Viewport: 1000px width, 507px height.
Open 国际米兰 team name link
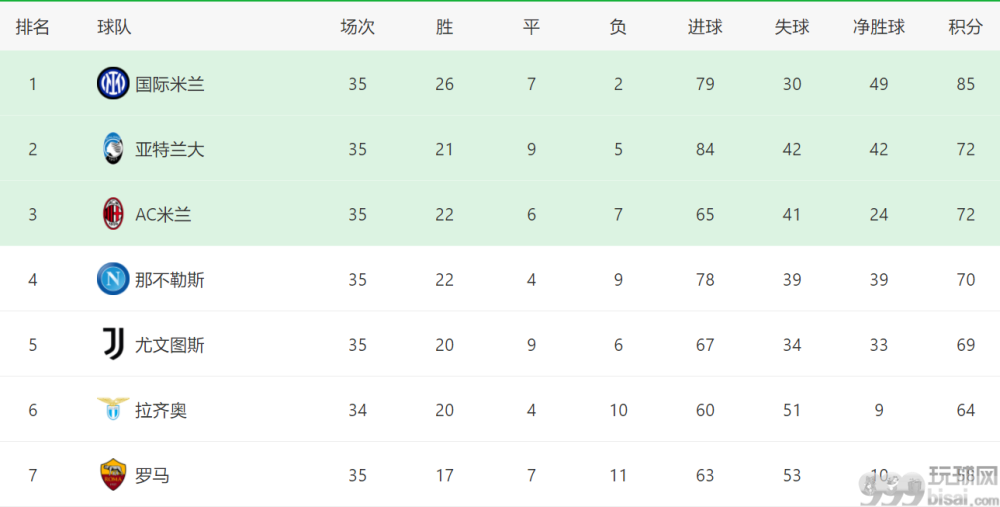[x=170, y=84]
